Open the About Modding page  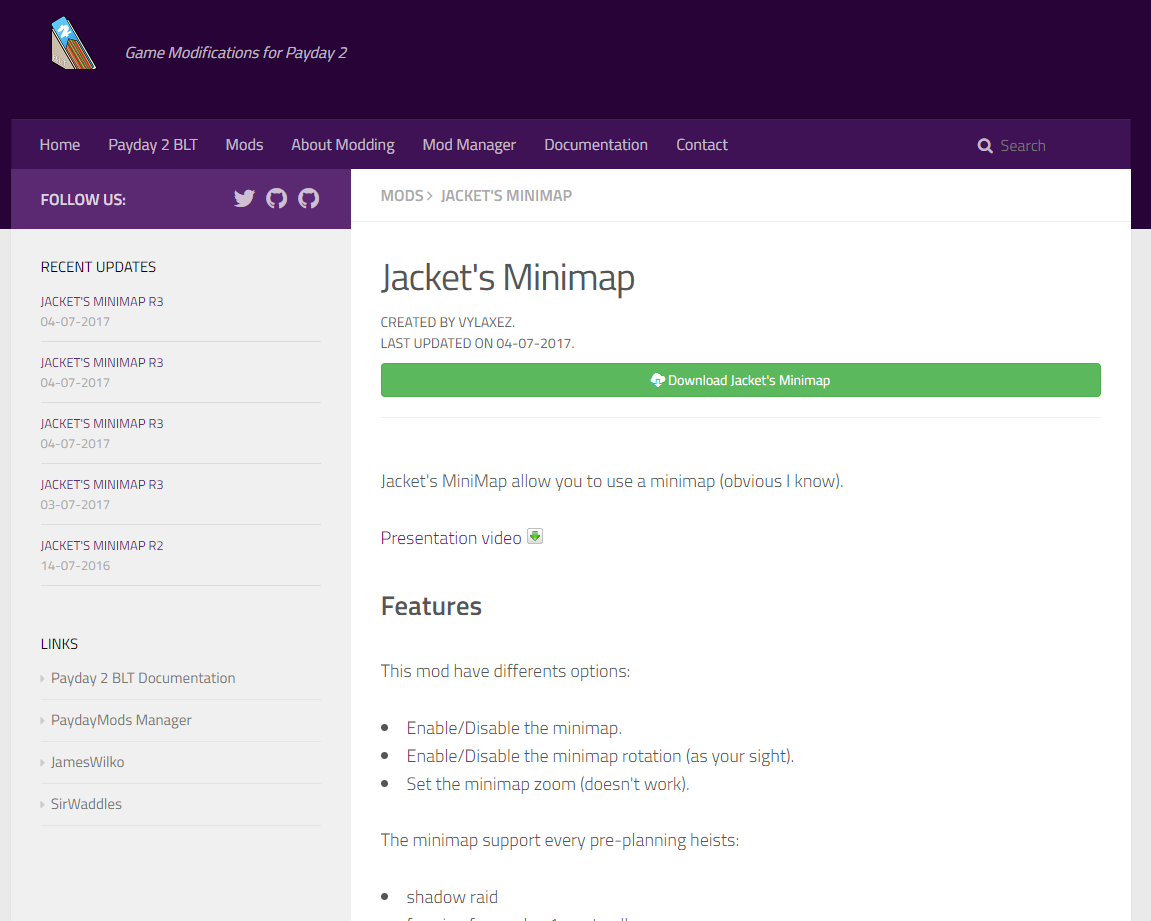pos(343,145)
